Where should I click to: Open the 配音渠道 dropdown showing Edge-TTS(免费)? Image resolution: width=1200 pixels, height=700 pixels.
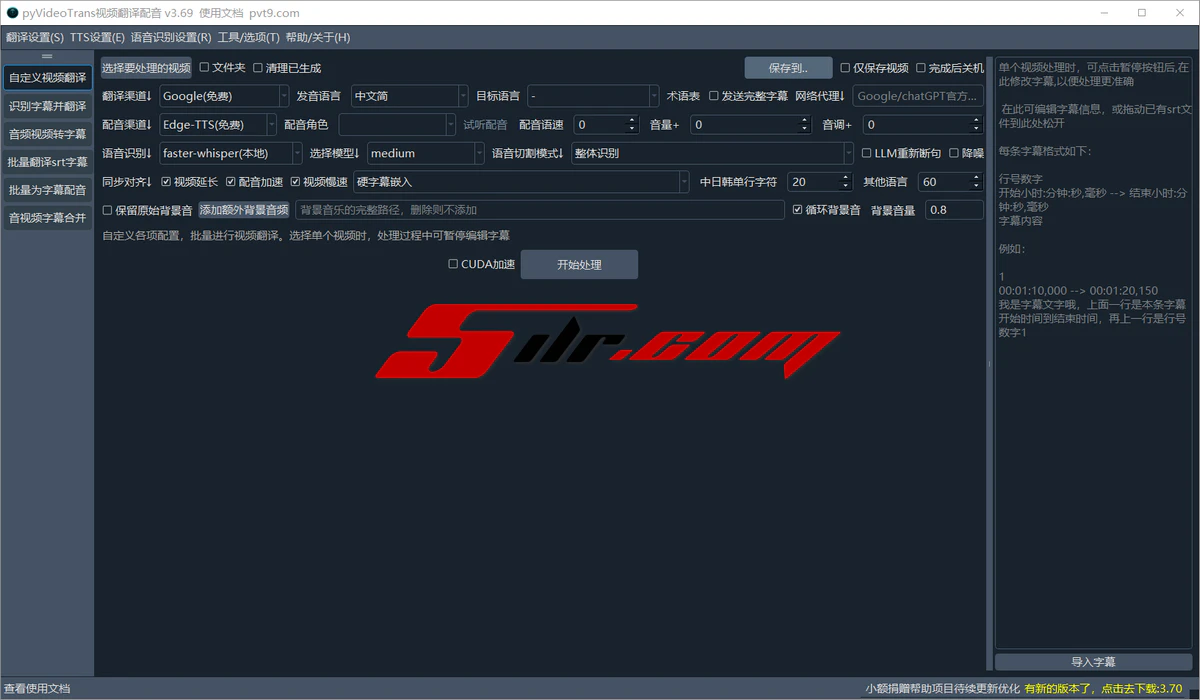pyautogui.click(x=218, y=125)
